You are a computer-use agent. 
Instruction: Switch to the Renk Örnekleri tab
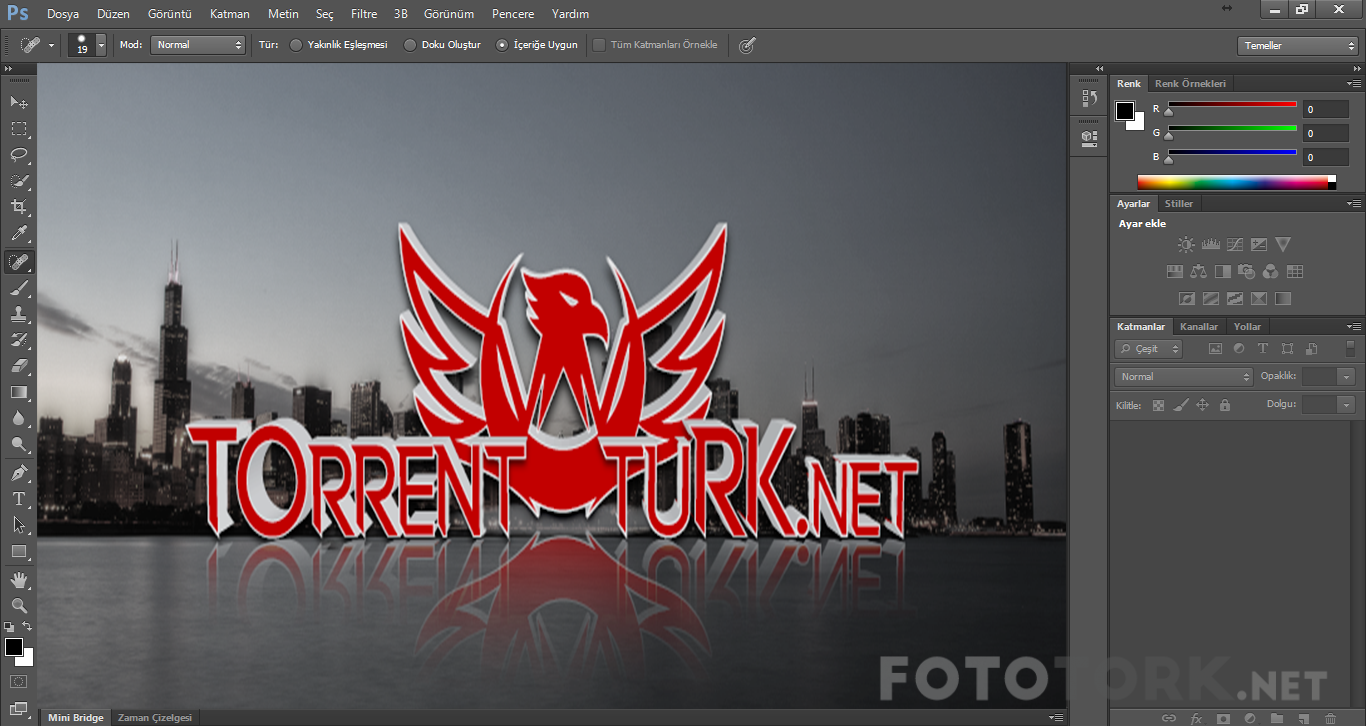[x=1190, y=84]
